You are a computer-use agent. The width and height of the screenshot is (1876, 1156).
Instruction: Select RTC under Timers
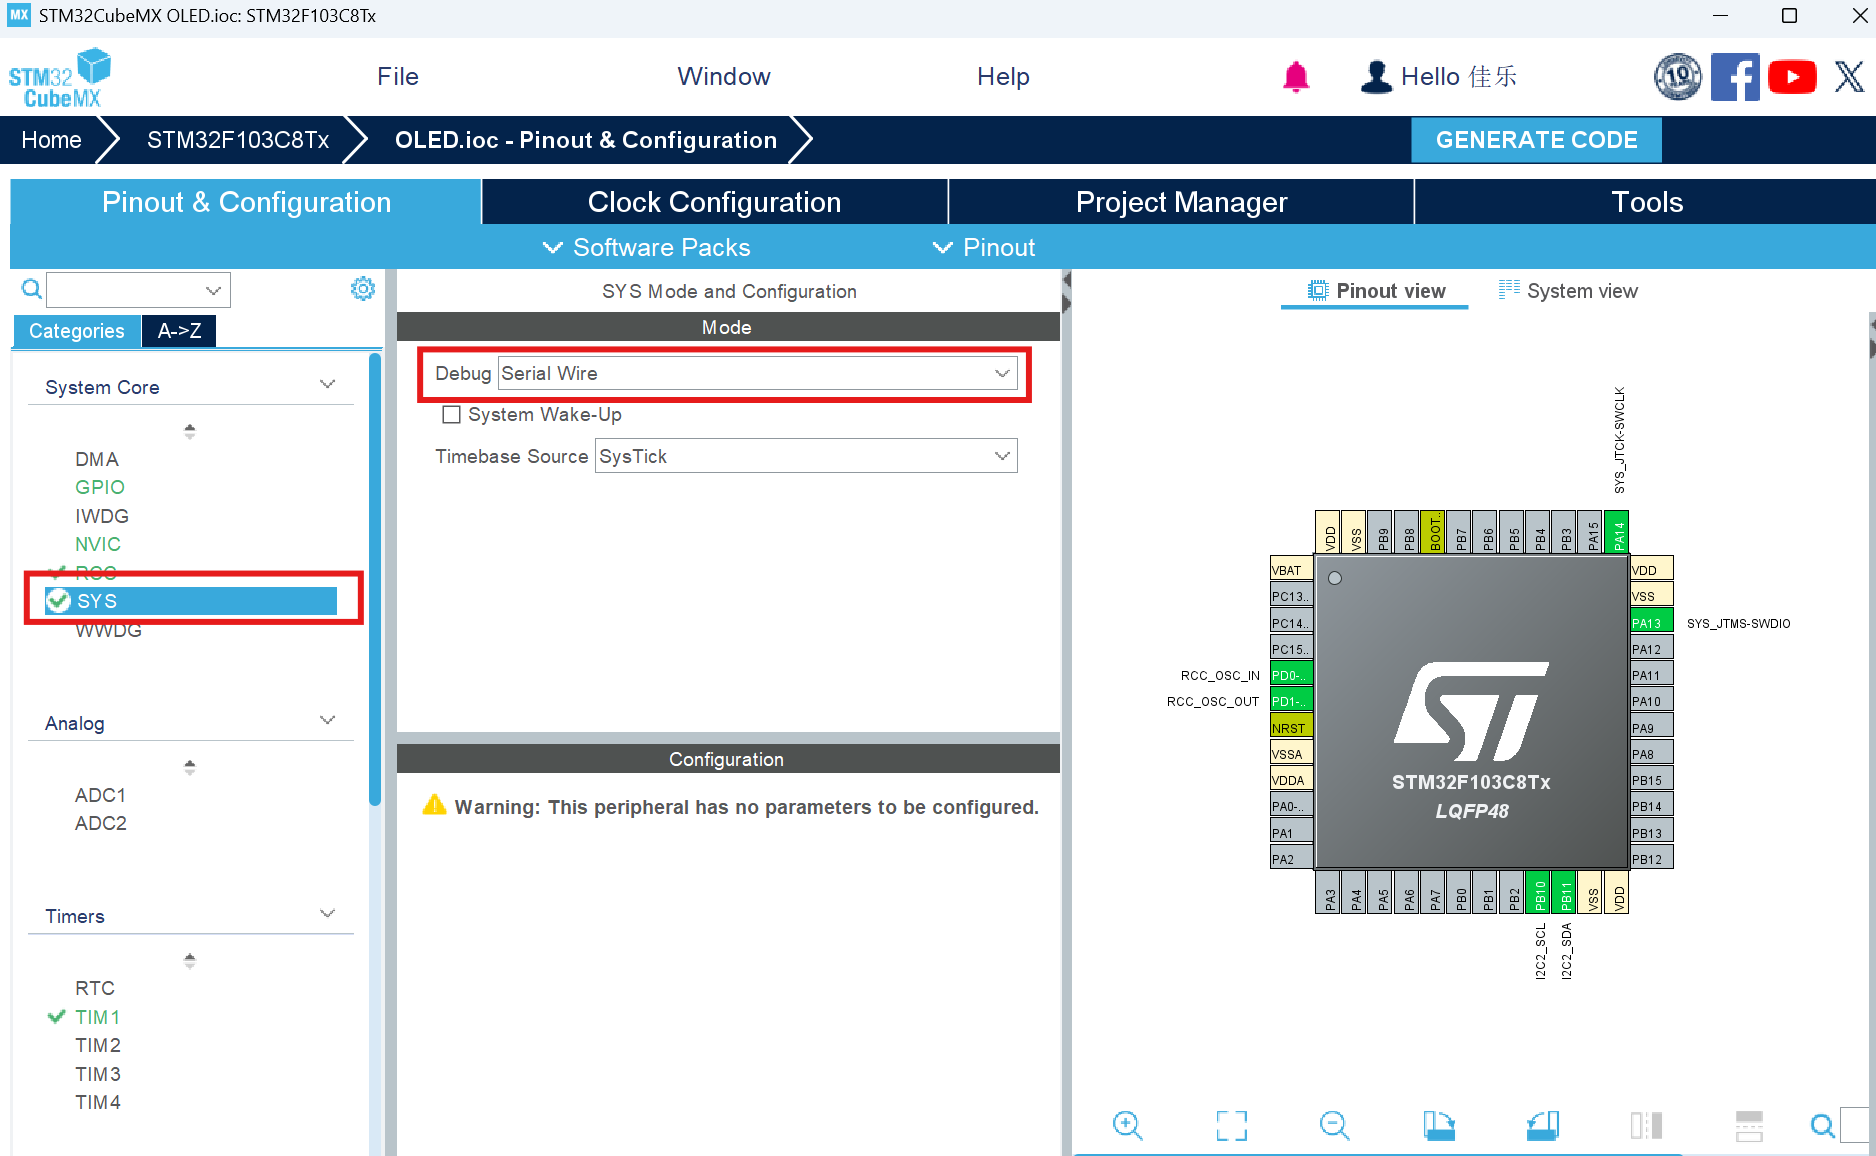(95, 988)
